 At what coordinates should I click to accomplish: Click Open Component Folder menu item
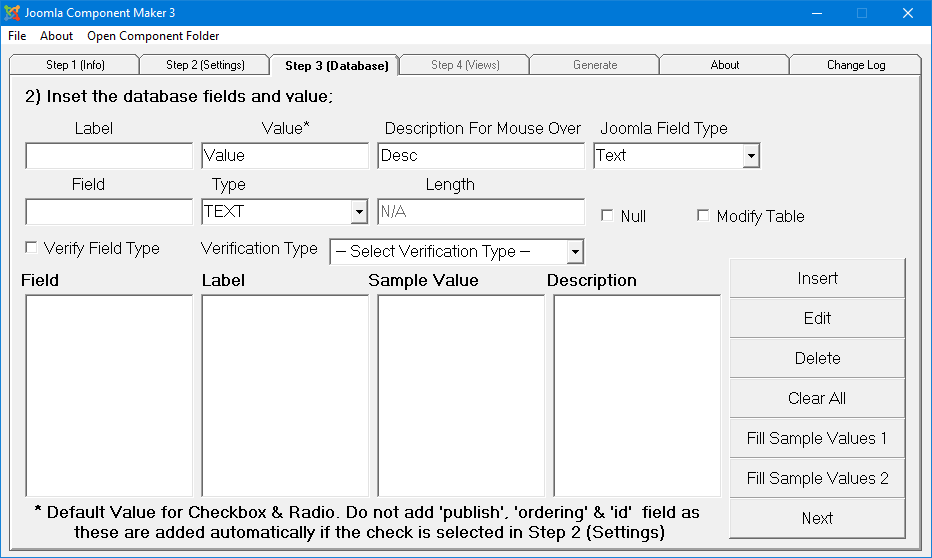pos(153,36)
